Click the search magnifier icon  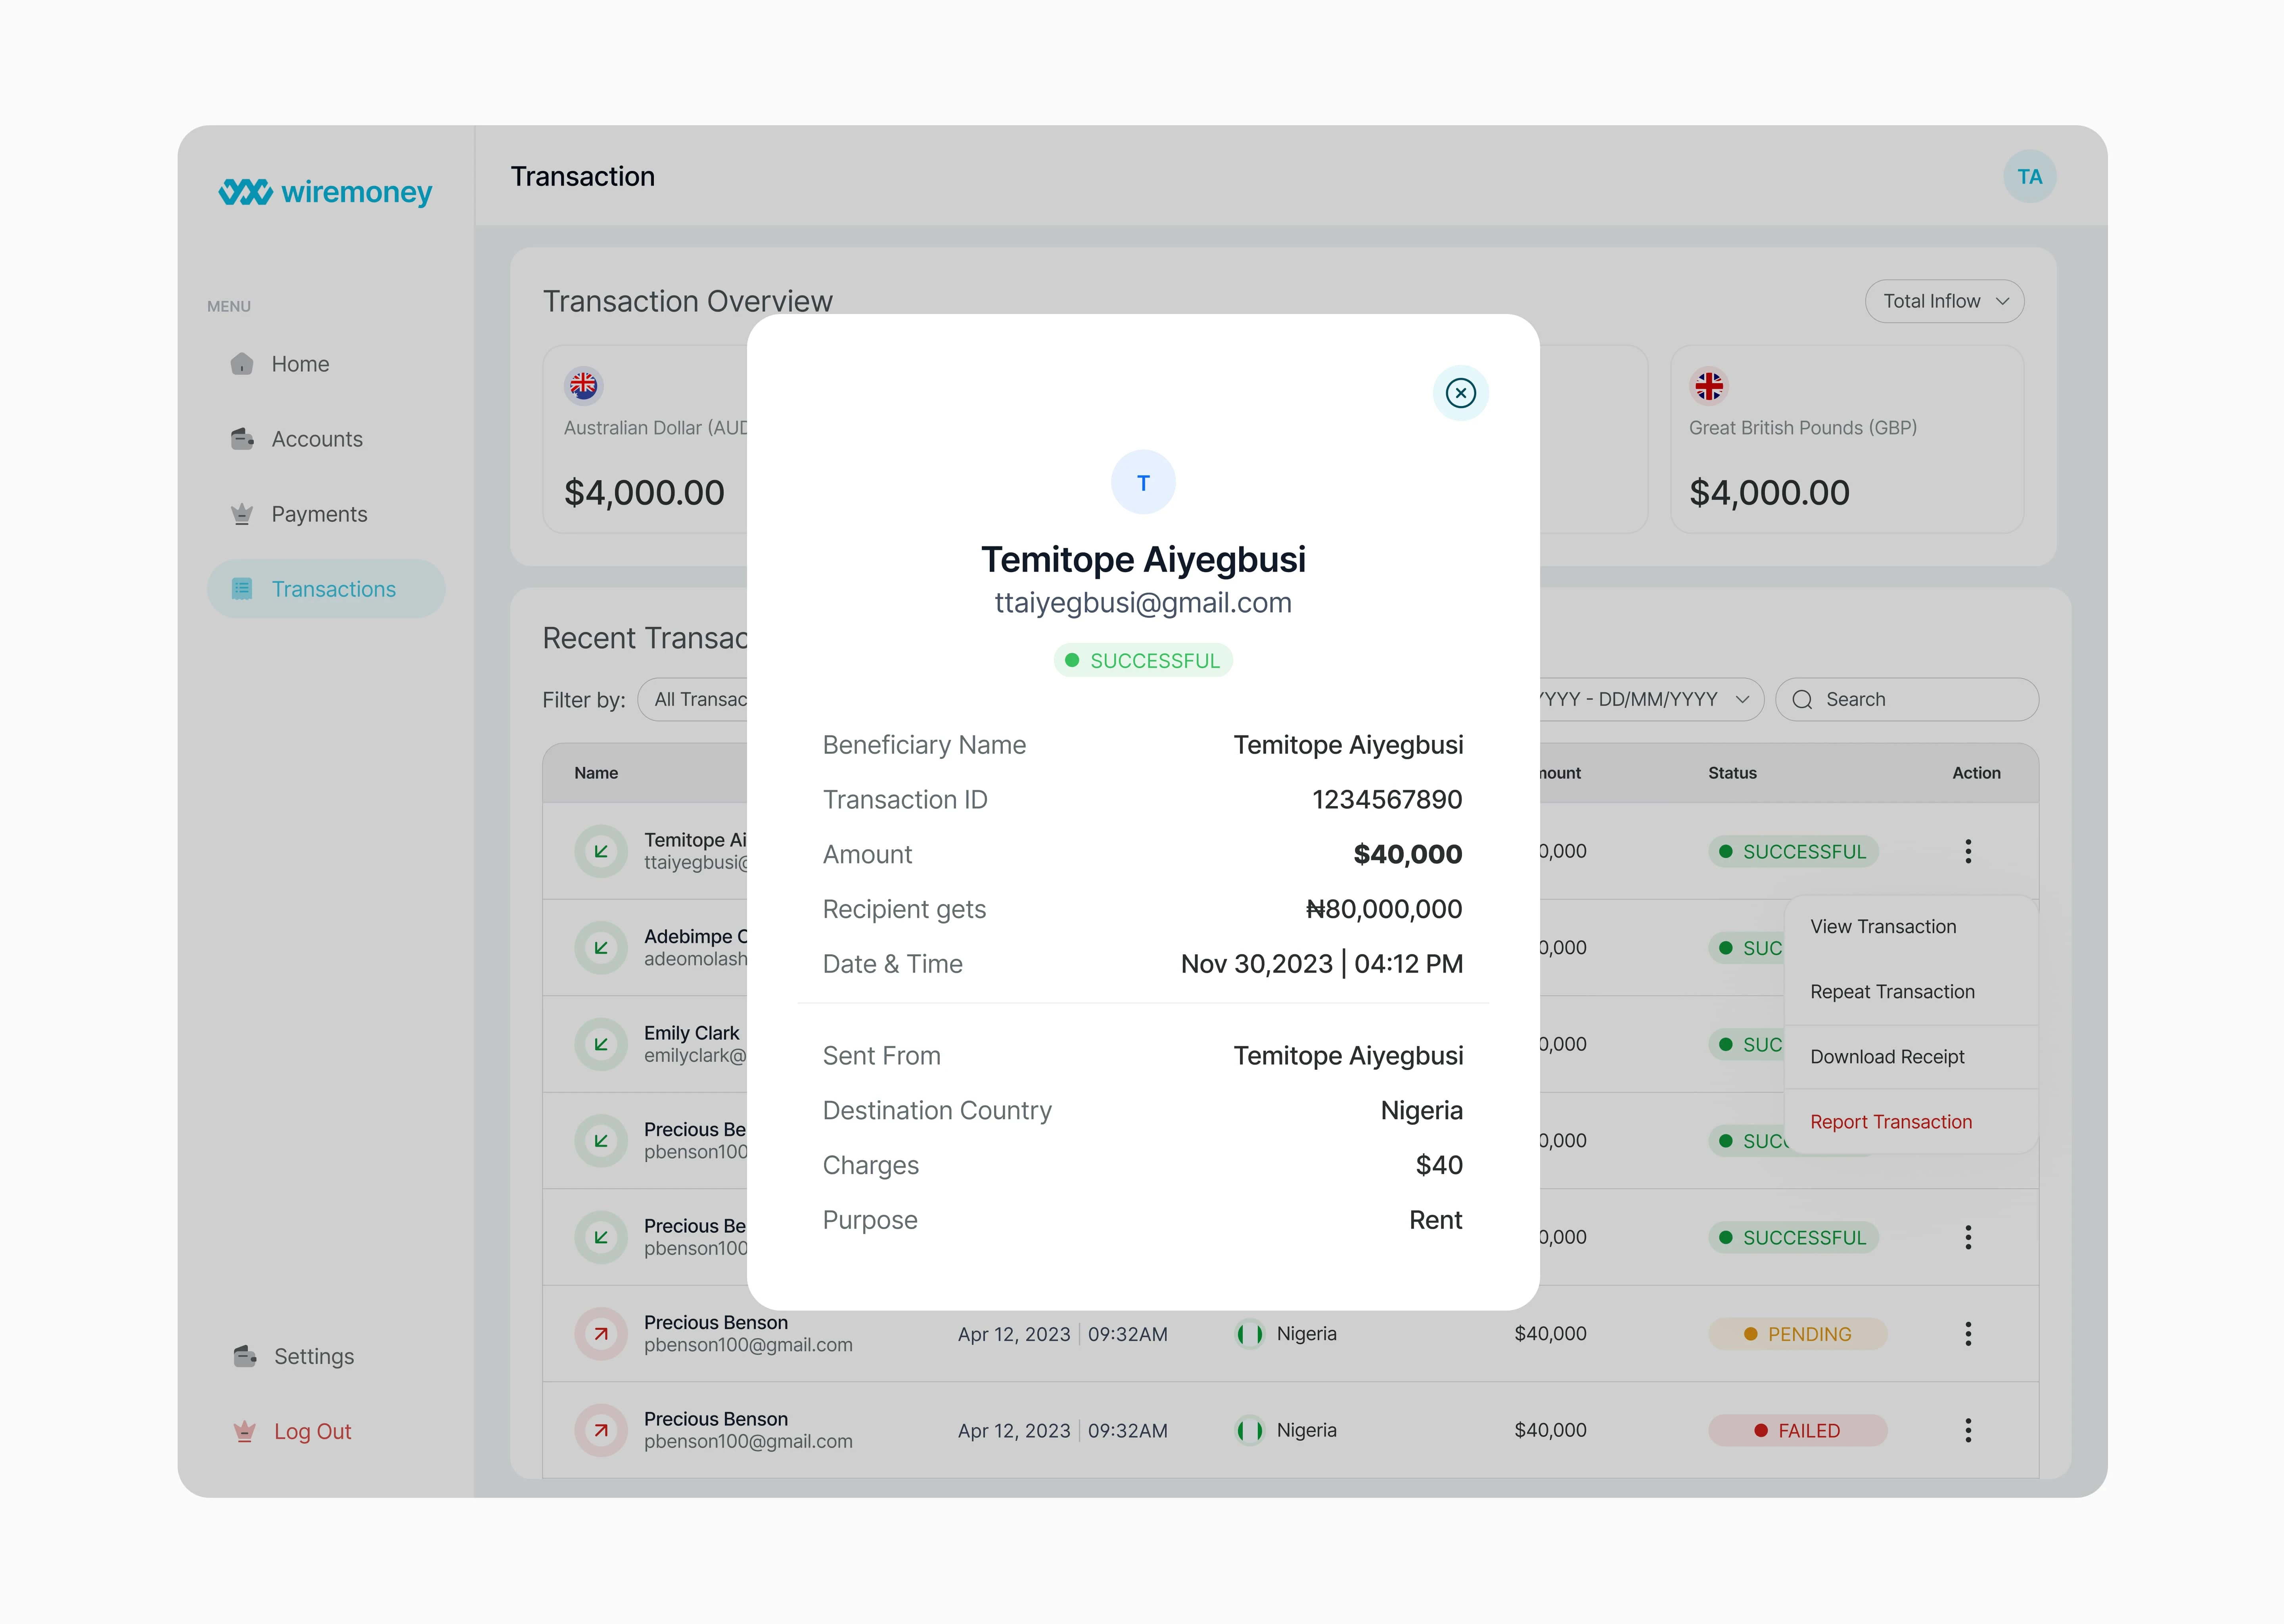1802,700
